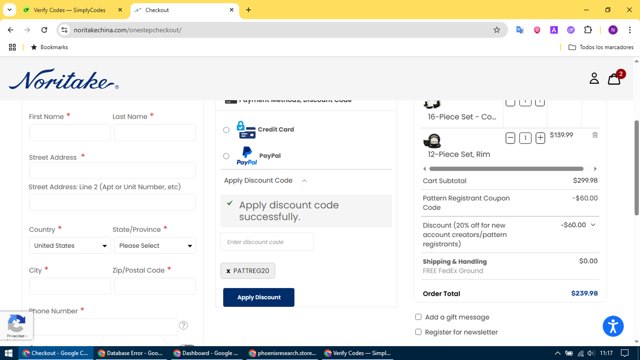Screen dimensions: 640x360
Task: Open the State/Province dropdown
Action: [x=155, y=246]
